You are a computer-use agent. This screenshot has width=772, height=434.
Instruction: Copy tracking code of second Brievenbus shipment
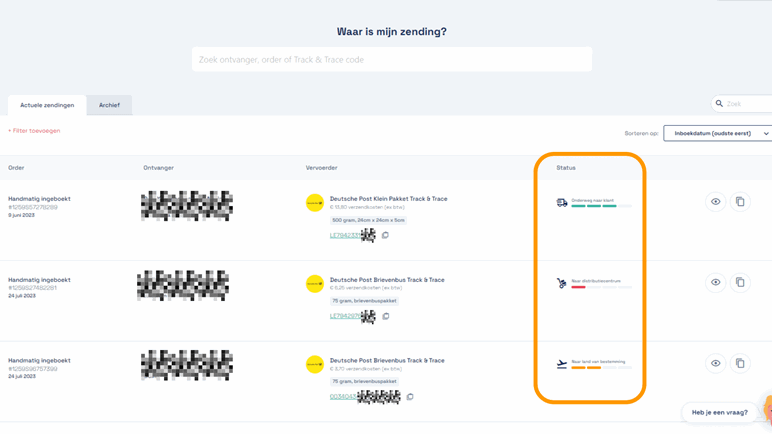click(386, 316)
